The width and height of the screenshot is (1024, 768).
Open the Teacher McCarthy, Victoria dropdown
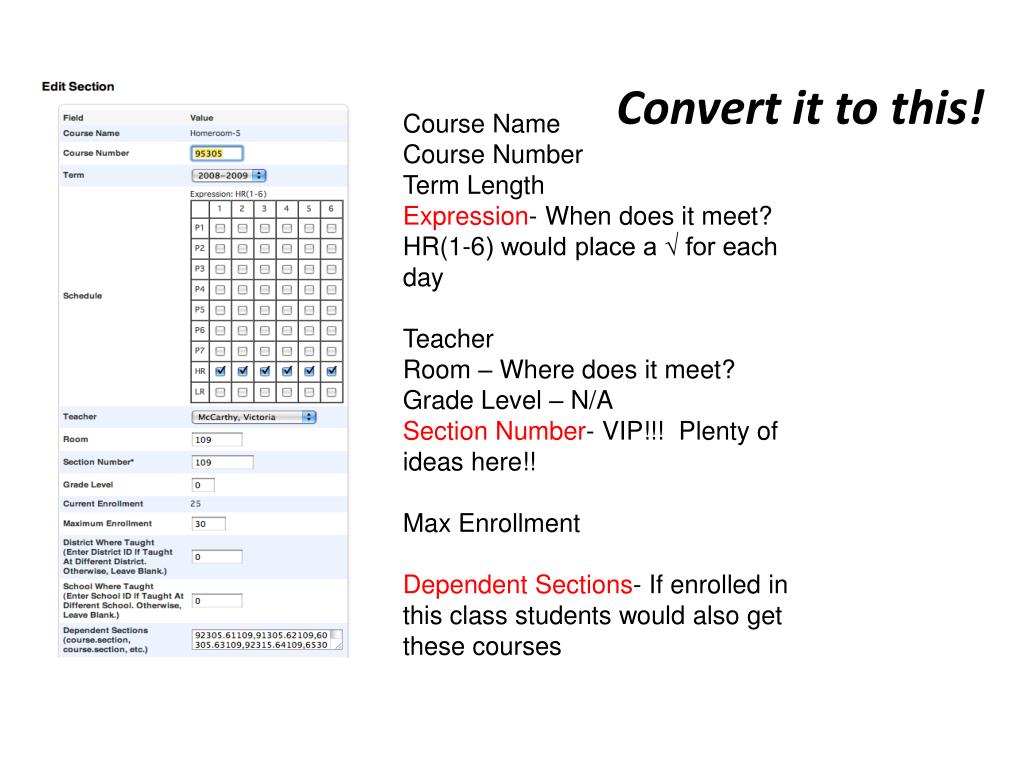(253, 417)
